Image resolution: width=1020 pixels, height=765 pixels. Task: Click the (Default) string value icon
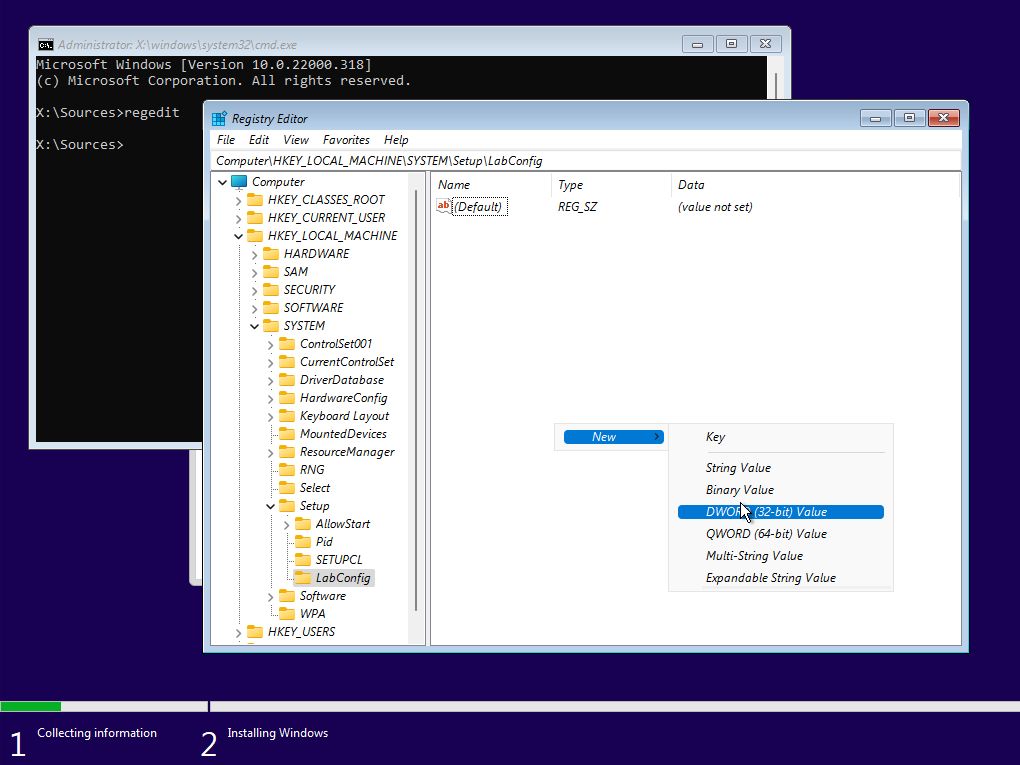444,207
